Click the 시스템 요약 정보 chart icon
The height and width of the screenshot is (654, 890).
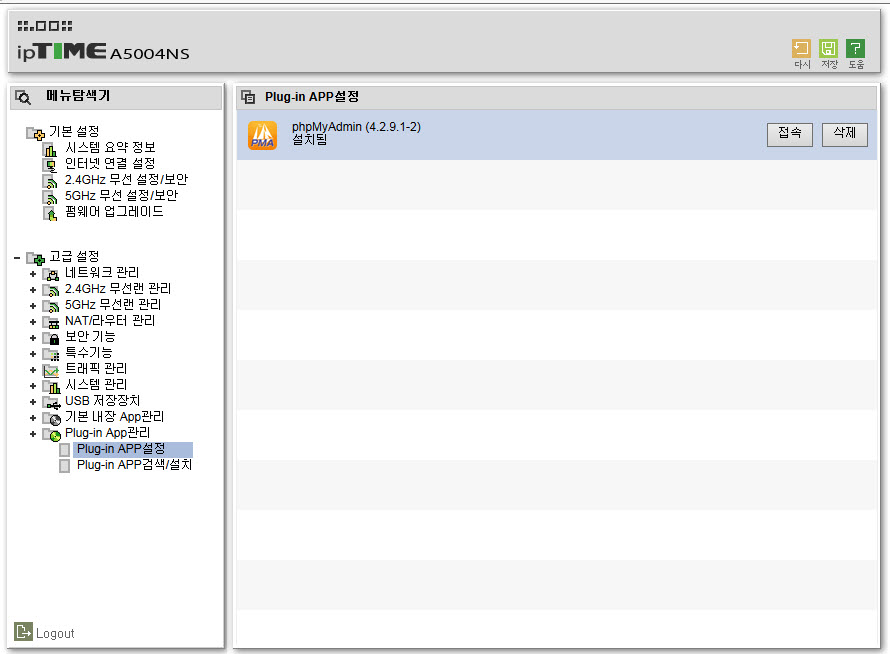tap(51, 149)
